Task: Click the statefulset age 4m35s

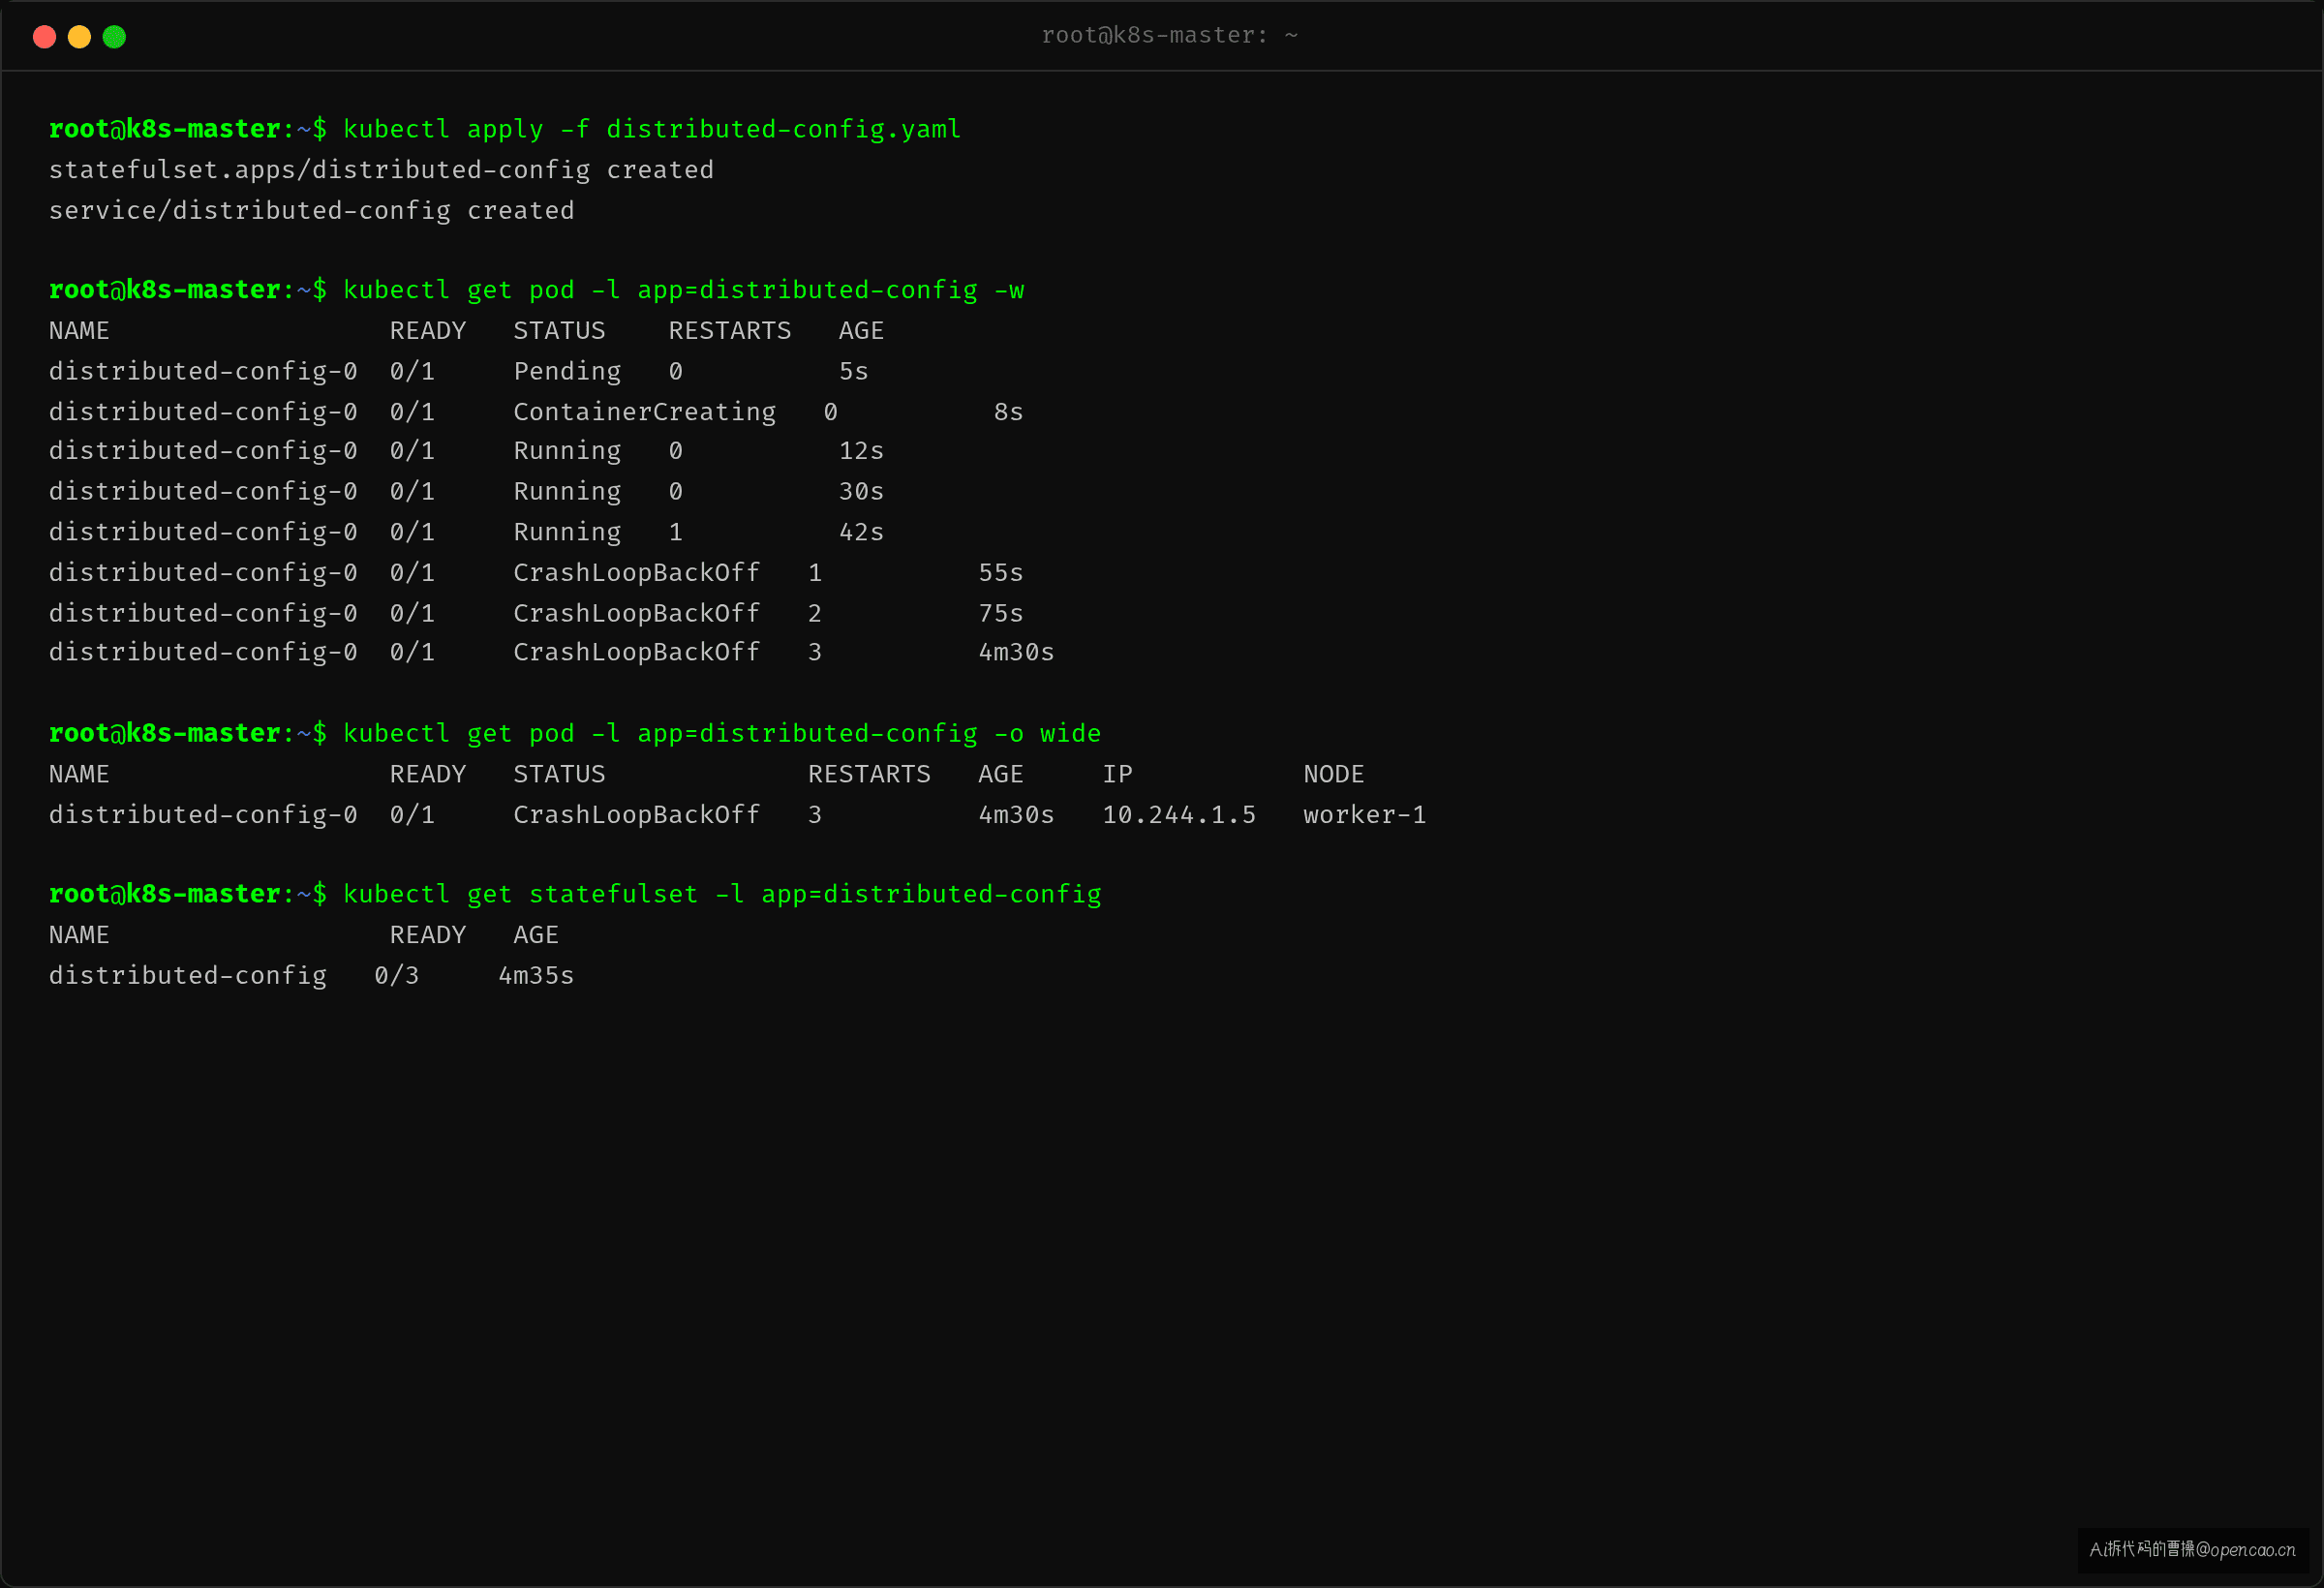Action: pos(536,976)
